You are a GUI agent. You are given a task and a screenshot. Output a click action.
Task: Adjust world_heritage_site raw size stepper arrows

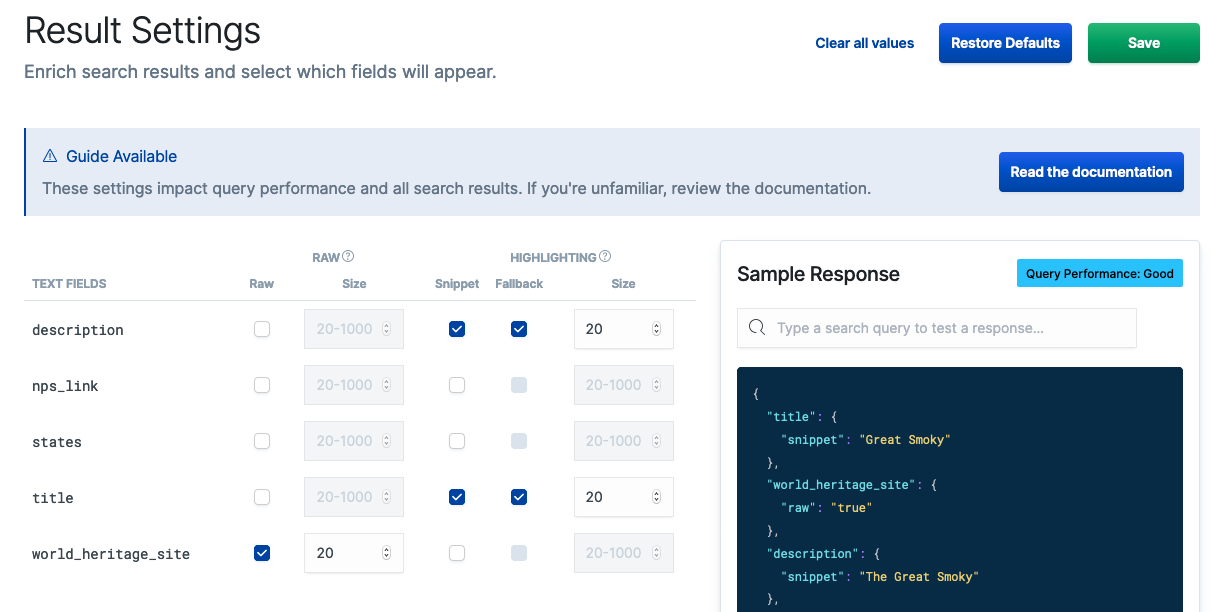pyautogui.click(x=386, y=553)
